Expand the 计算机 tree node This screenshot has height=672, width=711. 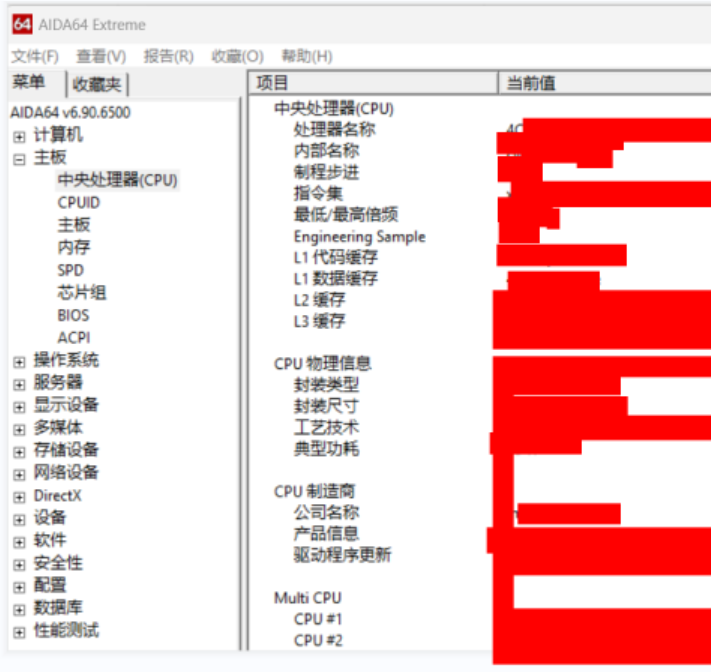point(19,136)
